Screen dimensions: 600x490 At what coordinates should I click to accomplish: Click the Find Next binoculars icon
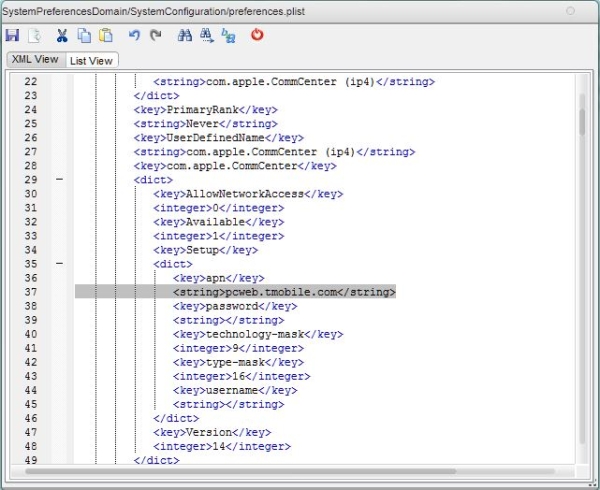(206, 35)
